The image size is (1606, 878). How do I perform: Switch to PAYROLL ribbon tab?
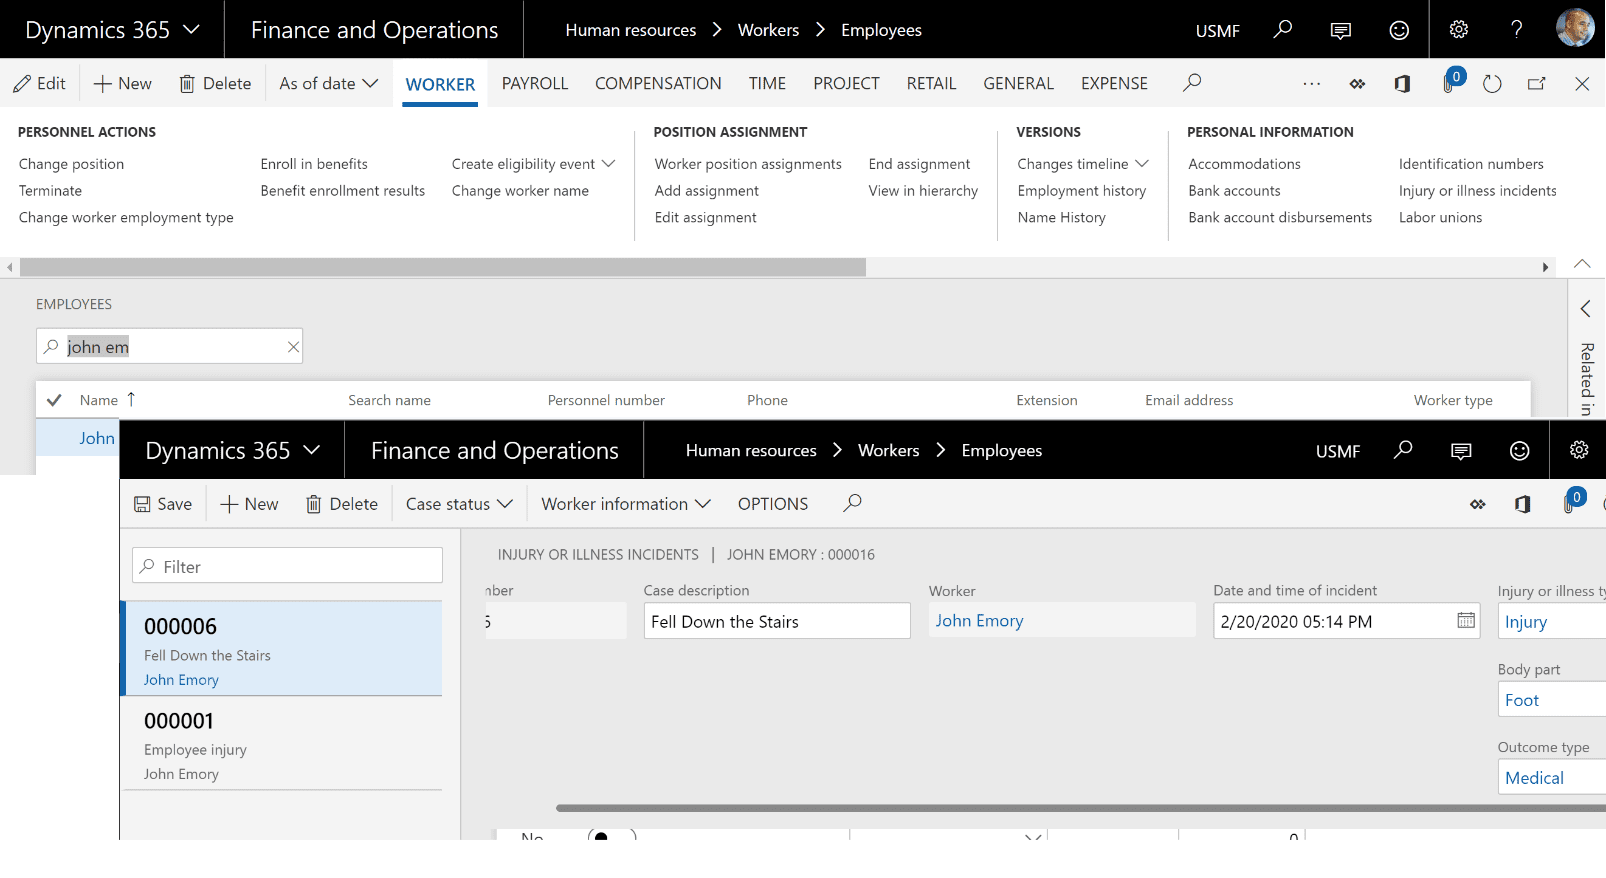pyautogui.click(x=535, y=84)
